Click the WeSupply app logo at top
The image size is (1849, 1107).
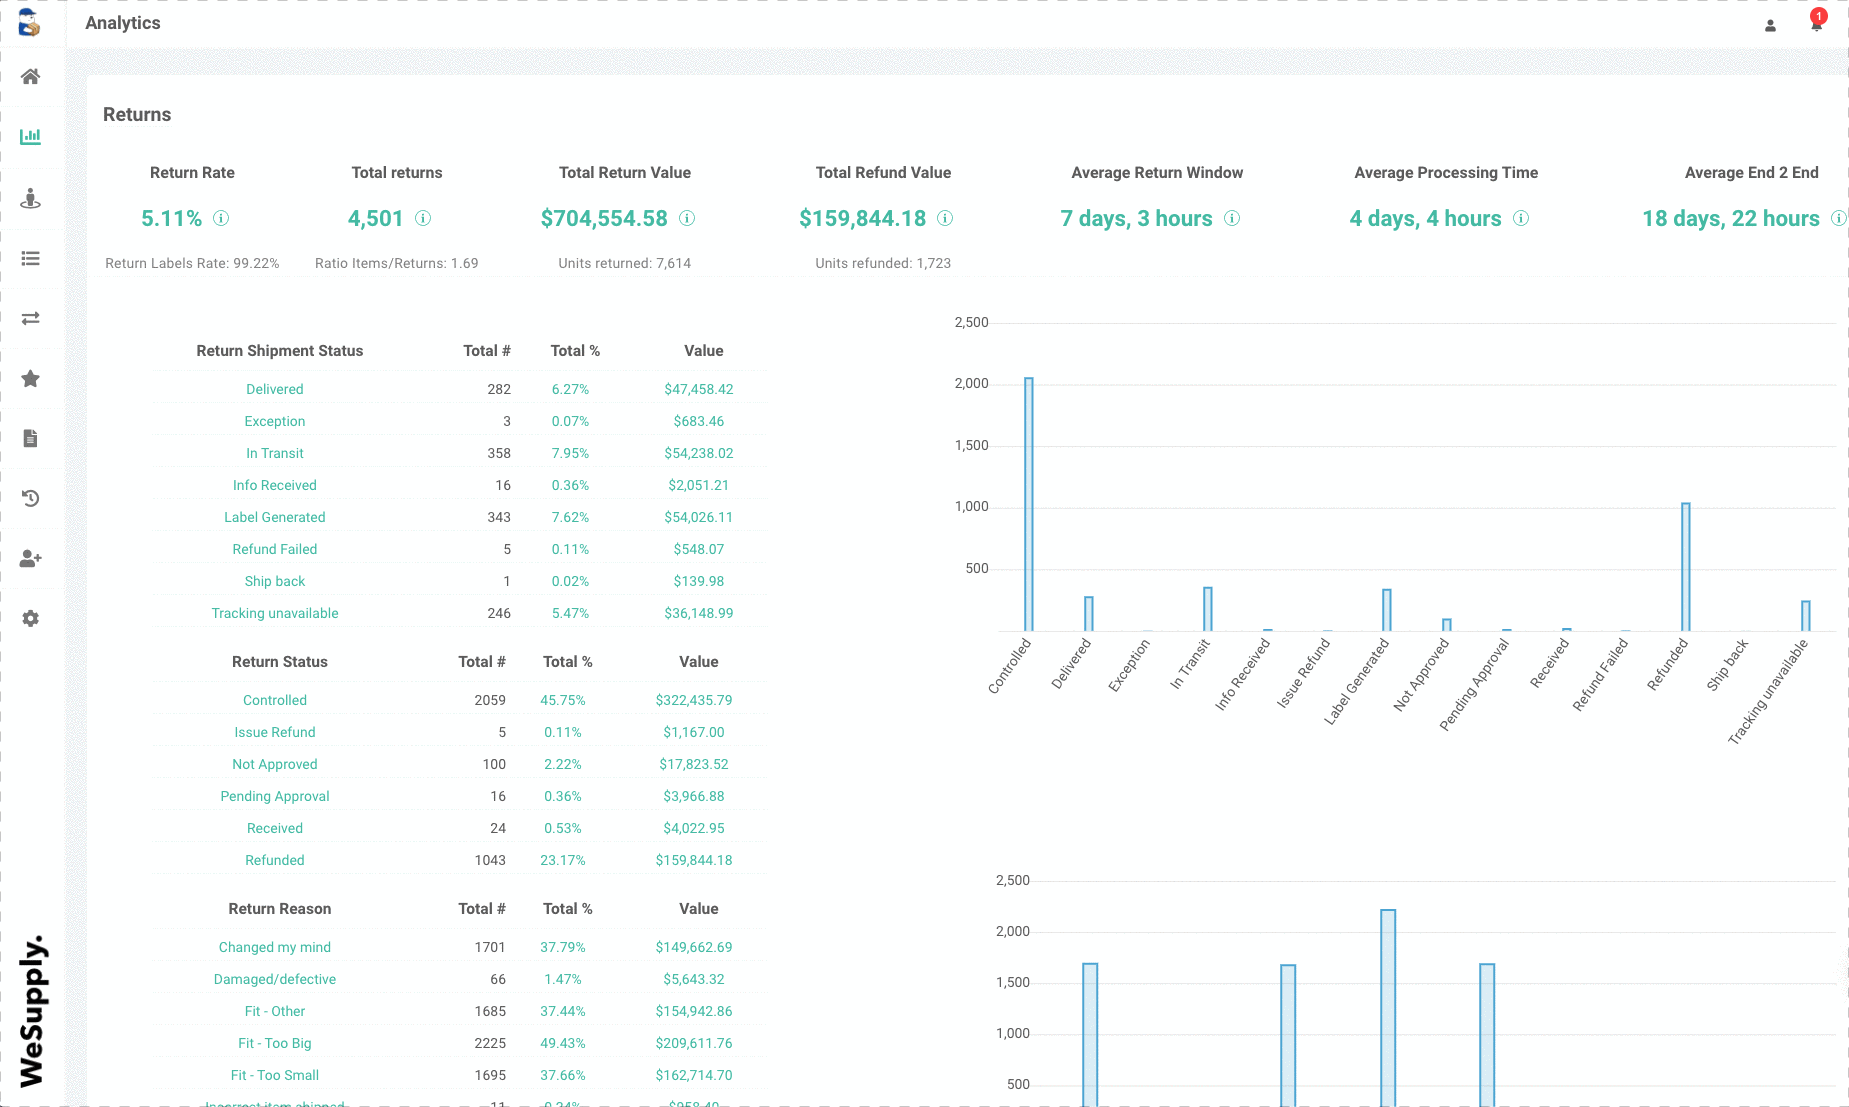[30, 23]
